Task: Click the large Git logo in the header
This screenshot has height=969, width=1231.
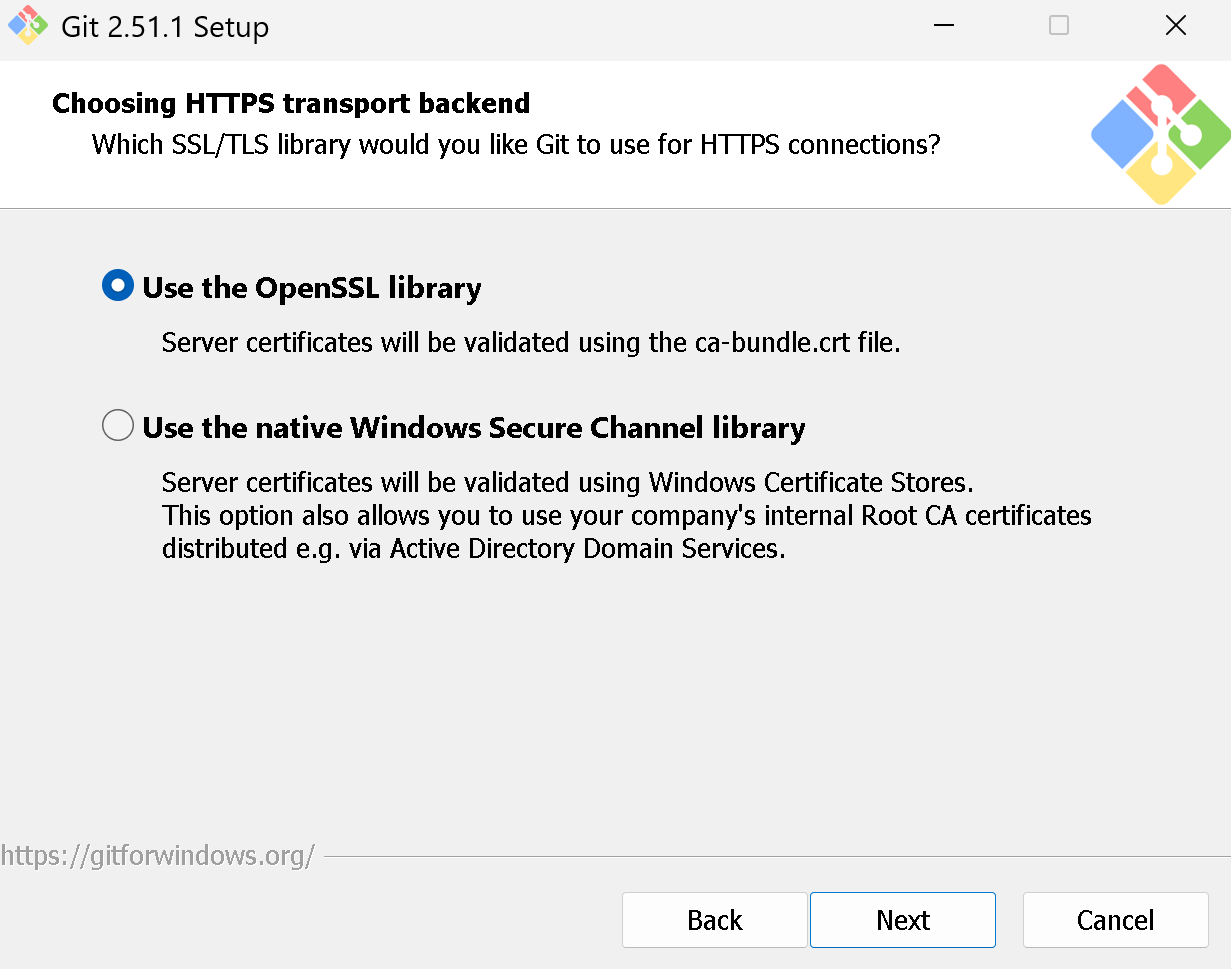Action: coord(1160,134)
